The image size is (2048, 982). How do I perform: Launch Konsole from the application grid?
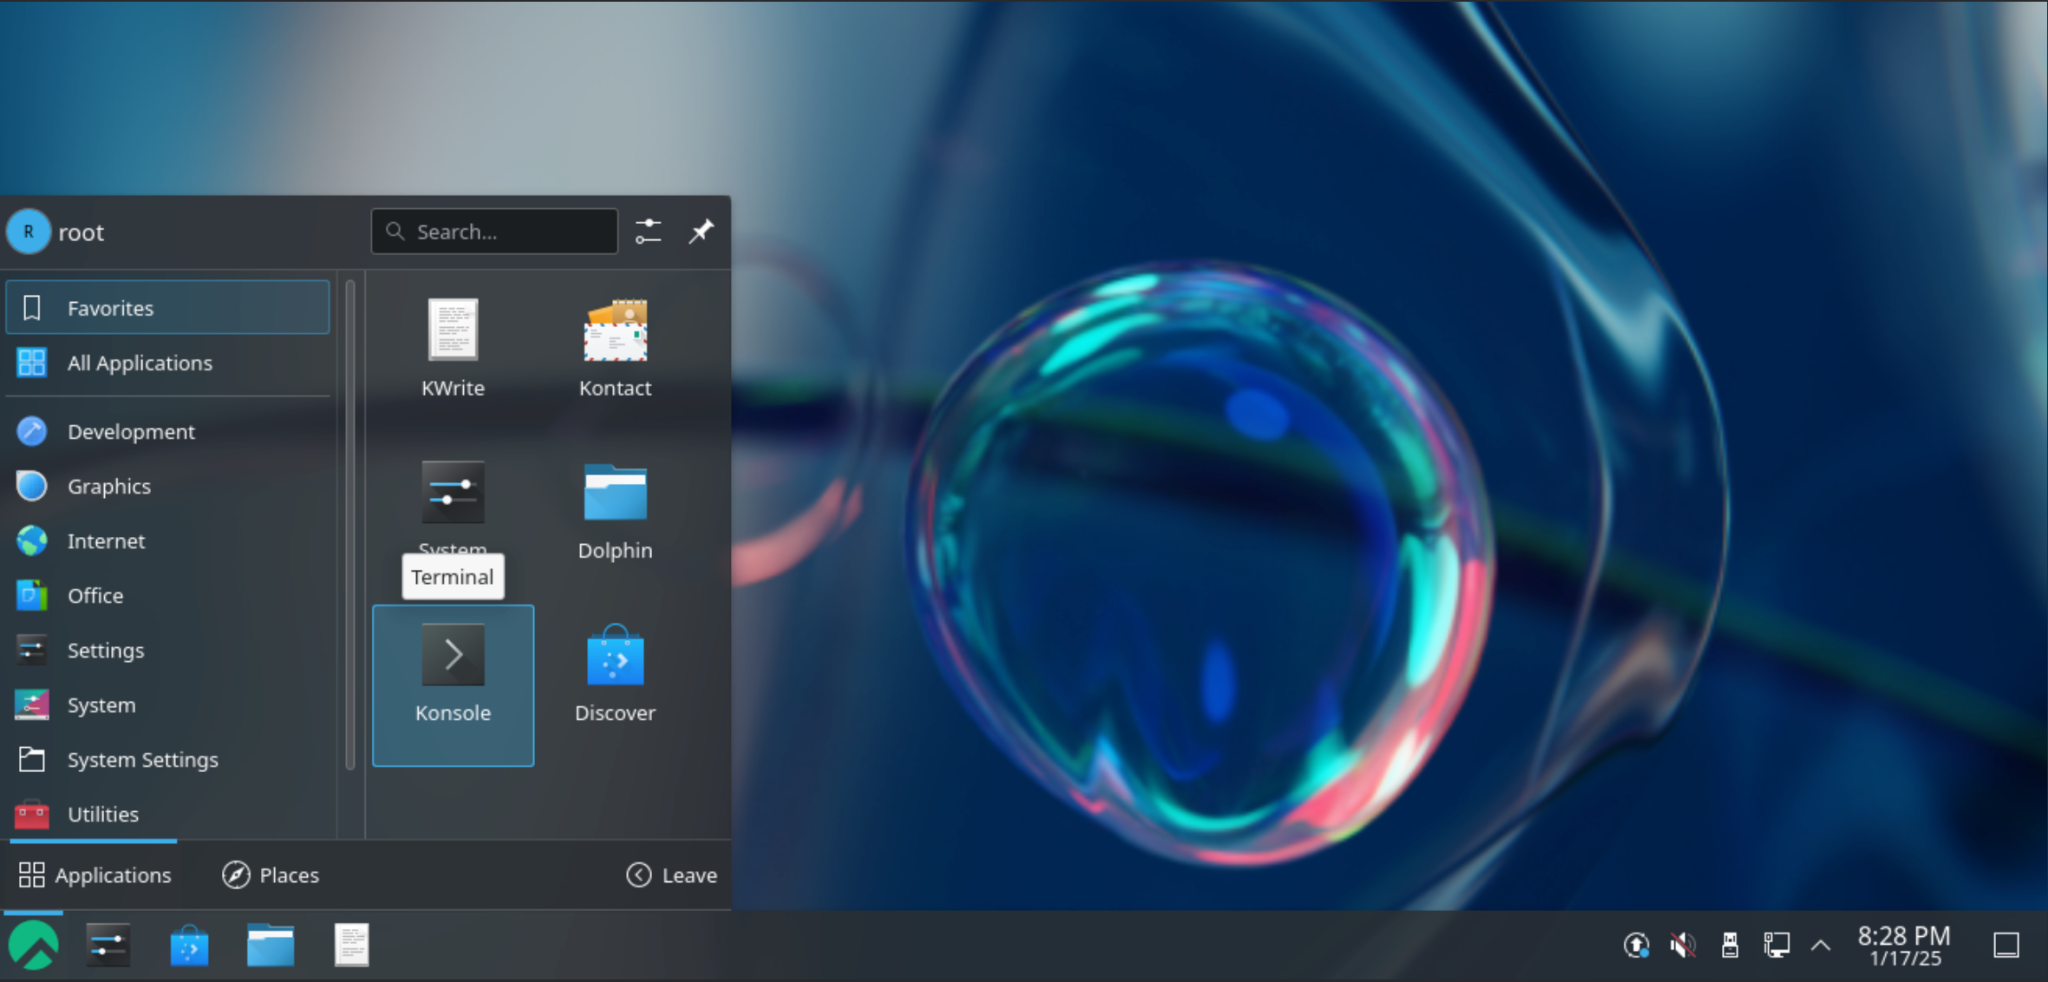click(x=452, y=685)
